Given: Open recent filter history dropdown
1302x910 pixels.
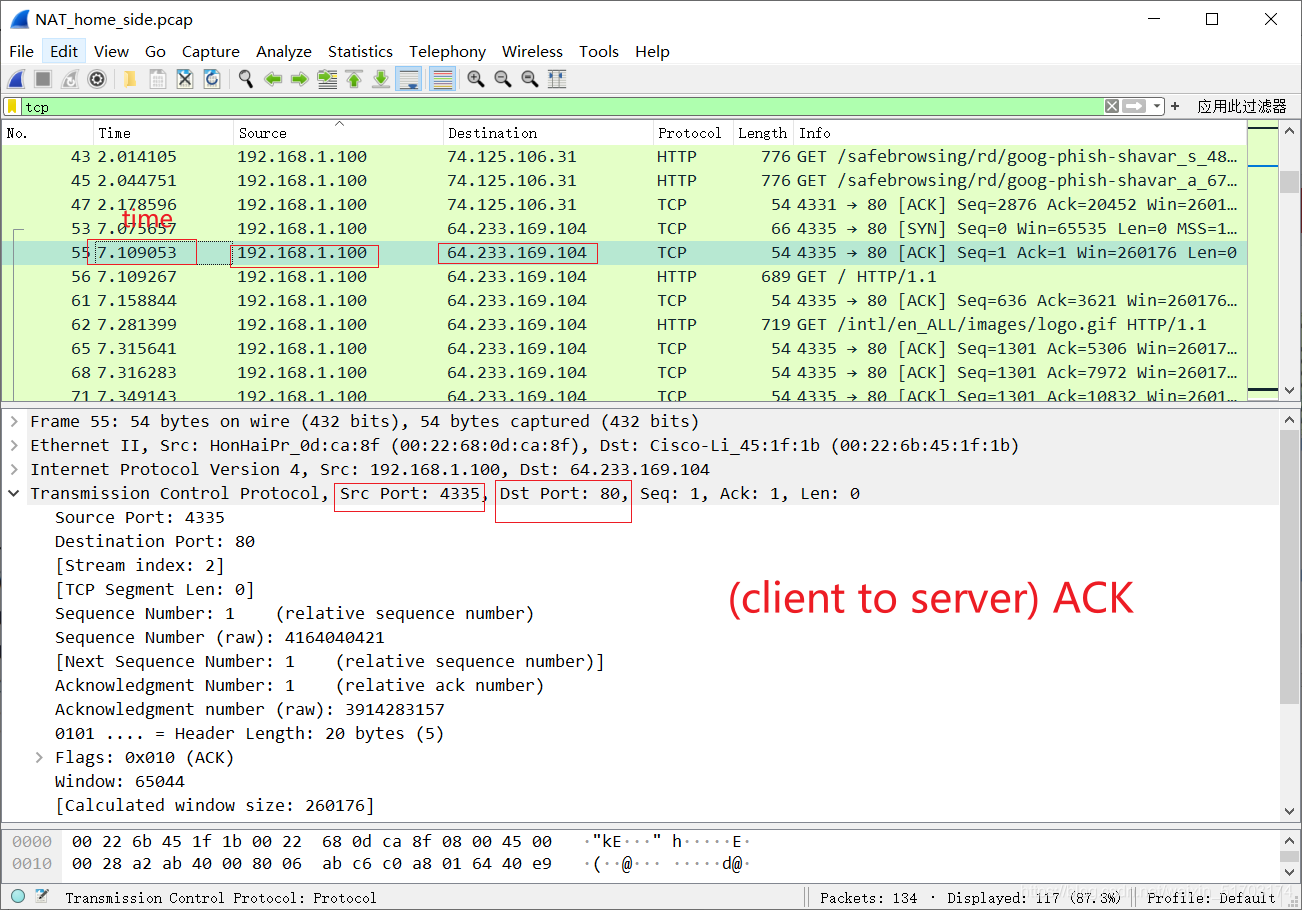Looking at the screenshot, I should [x=1157, y=106].
